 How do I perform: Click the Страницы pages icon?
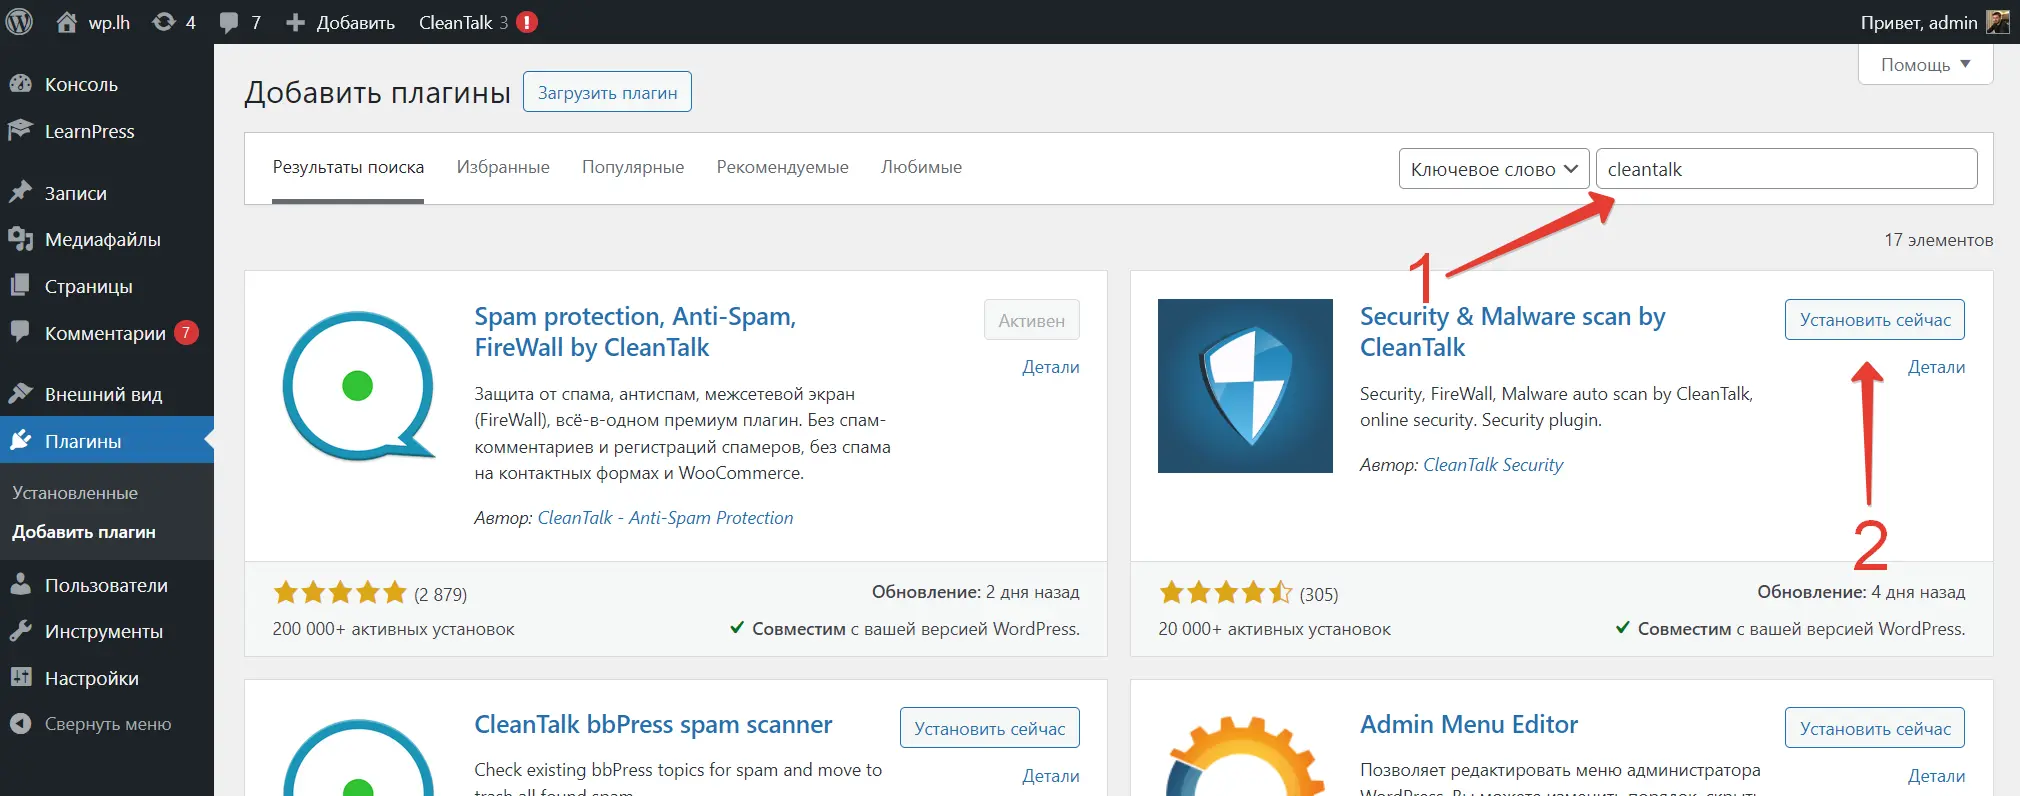(20, 285)
